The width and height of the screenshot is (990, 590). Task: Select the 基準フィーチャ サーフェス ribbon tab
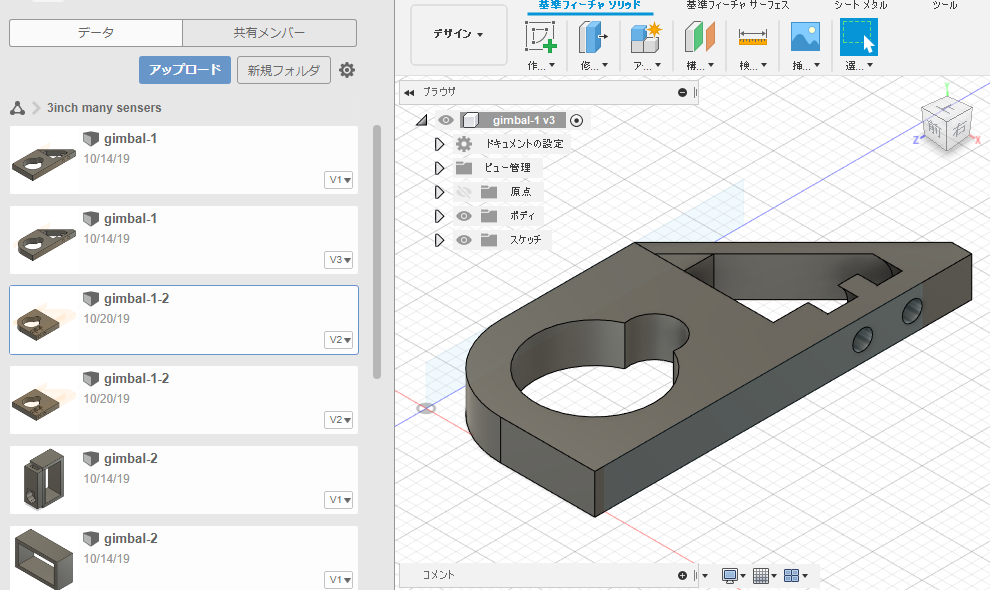738,6
